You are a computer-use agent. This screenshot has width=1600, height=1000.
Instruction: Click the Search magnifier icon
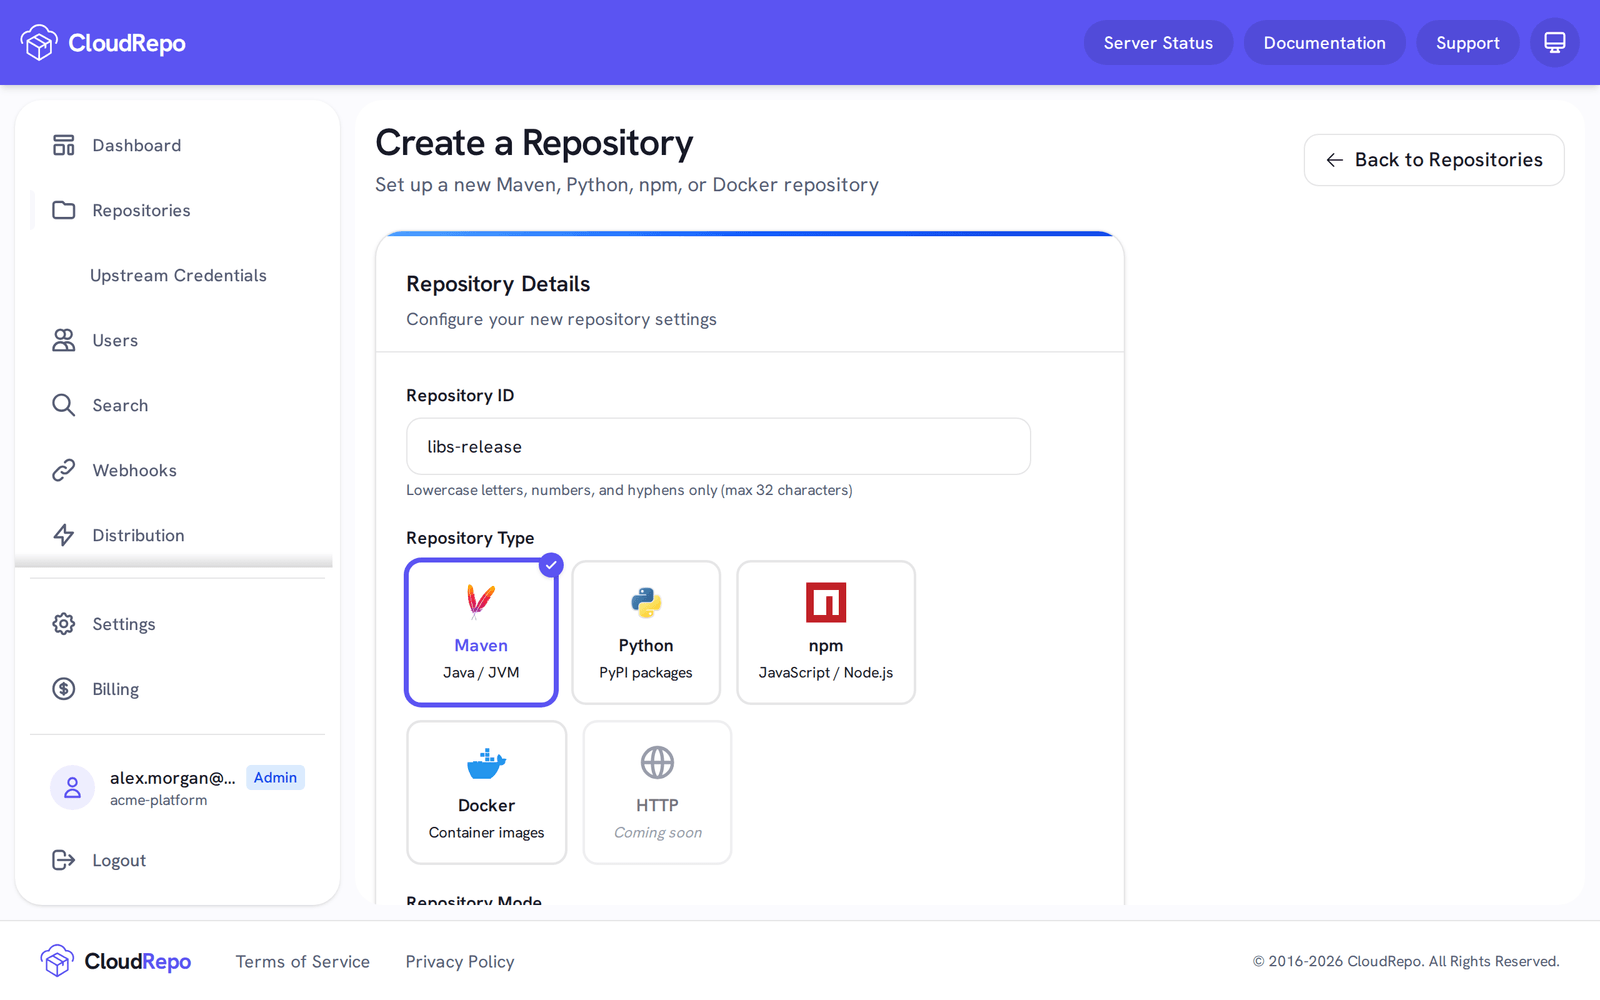(x=64, y=405)
